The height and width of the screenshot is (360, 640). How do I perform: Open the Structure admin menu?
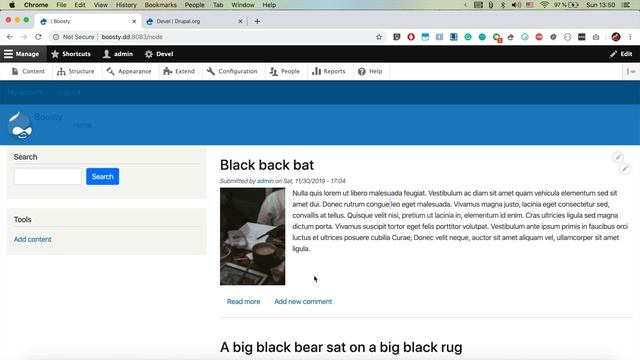click(76, 71)
